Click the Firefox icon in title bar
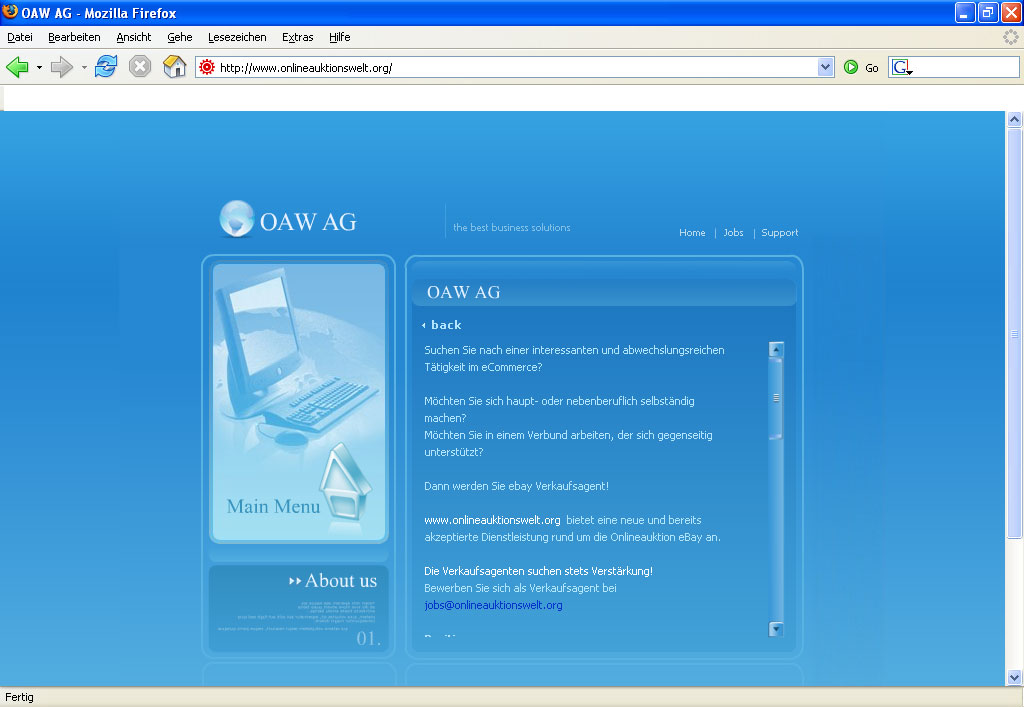This screenshot has height=707, width=1024. [x=10, y=12]
